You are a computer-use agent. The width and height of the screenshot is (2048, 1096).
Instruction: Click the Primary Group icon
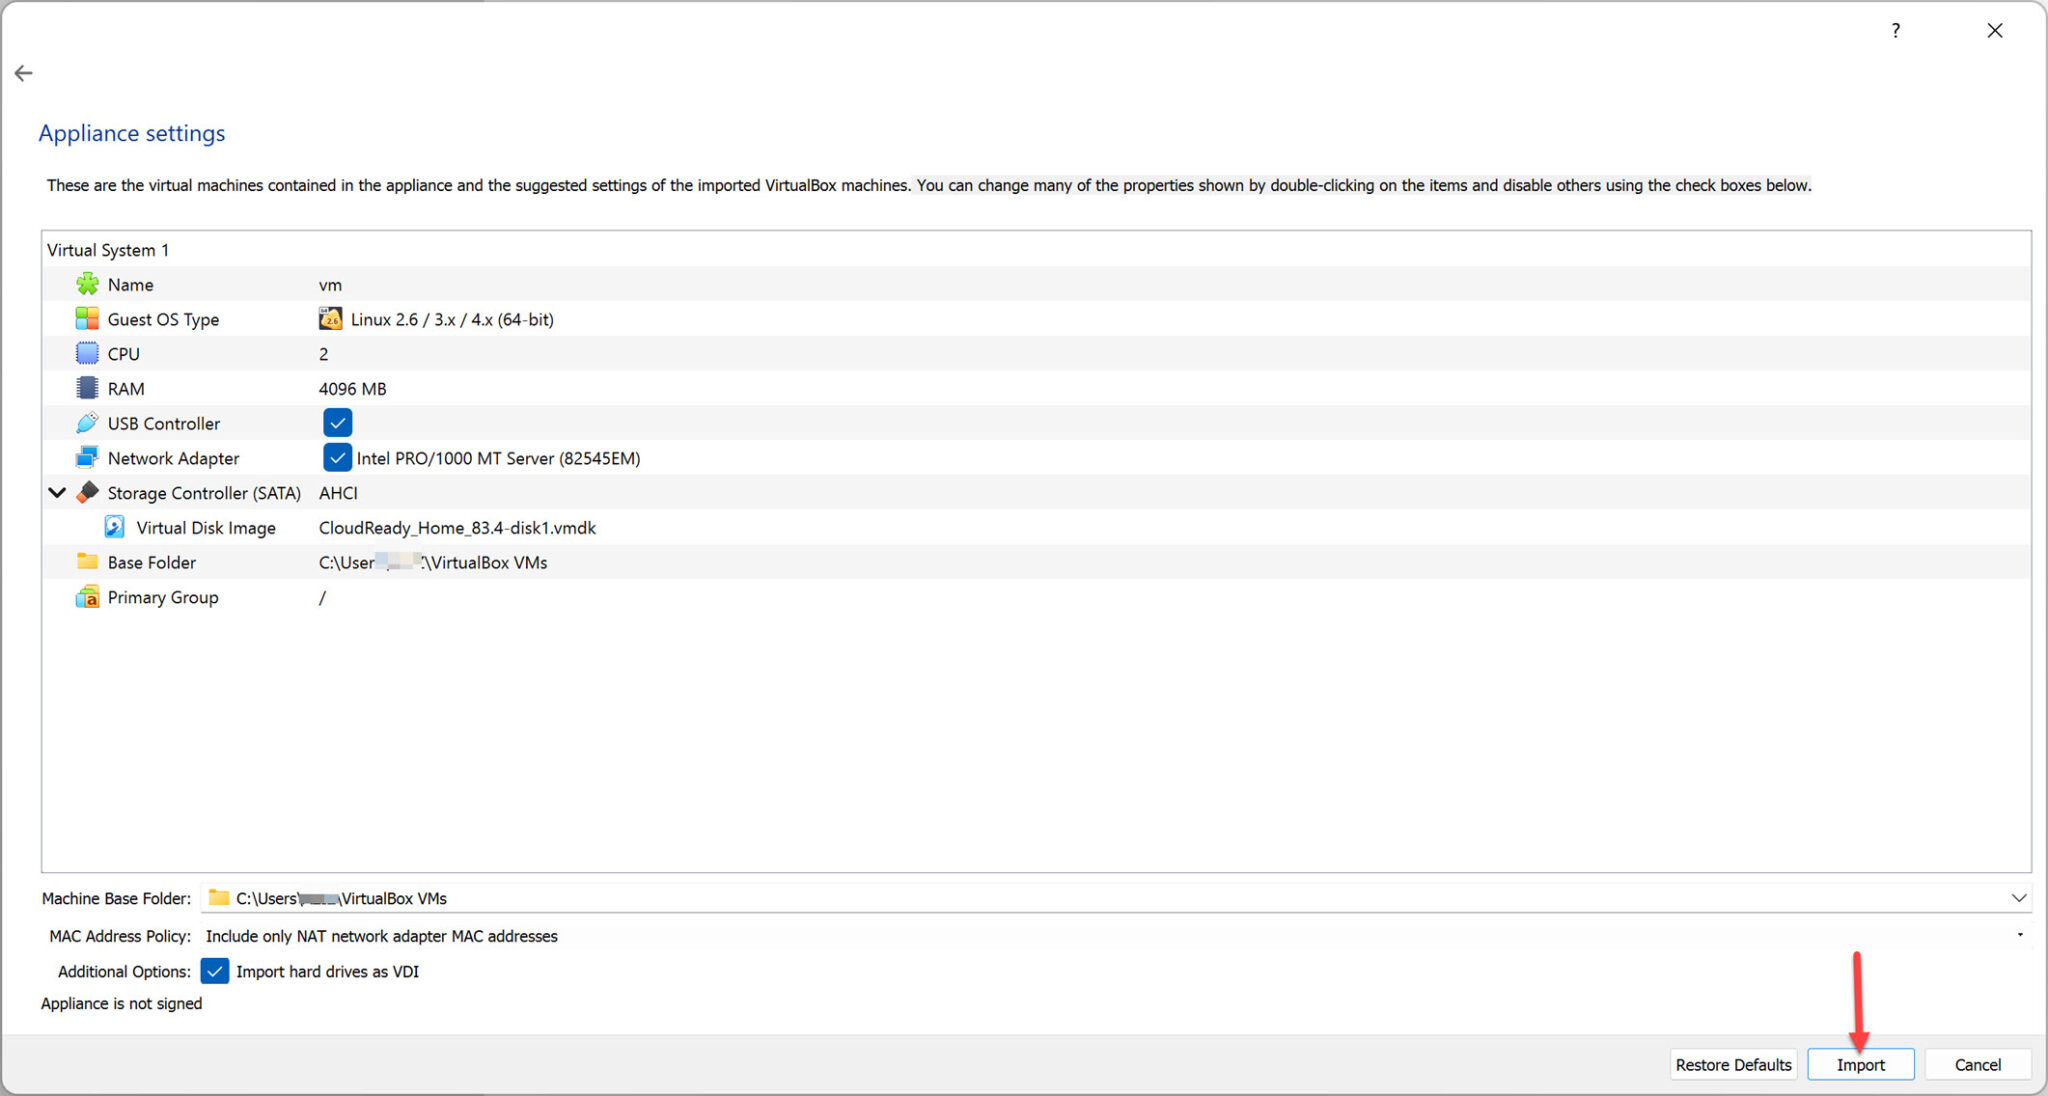point(87,597)
